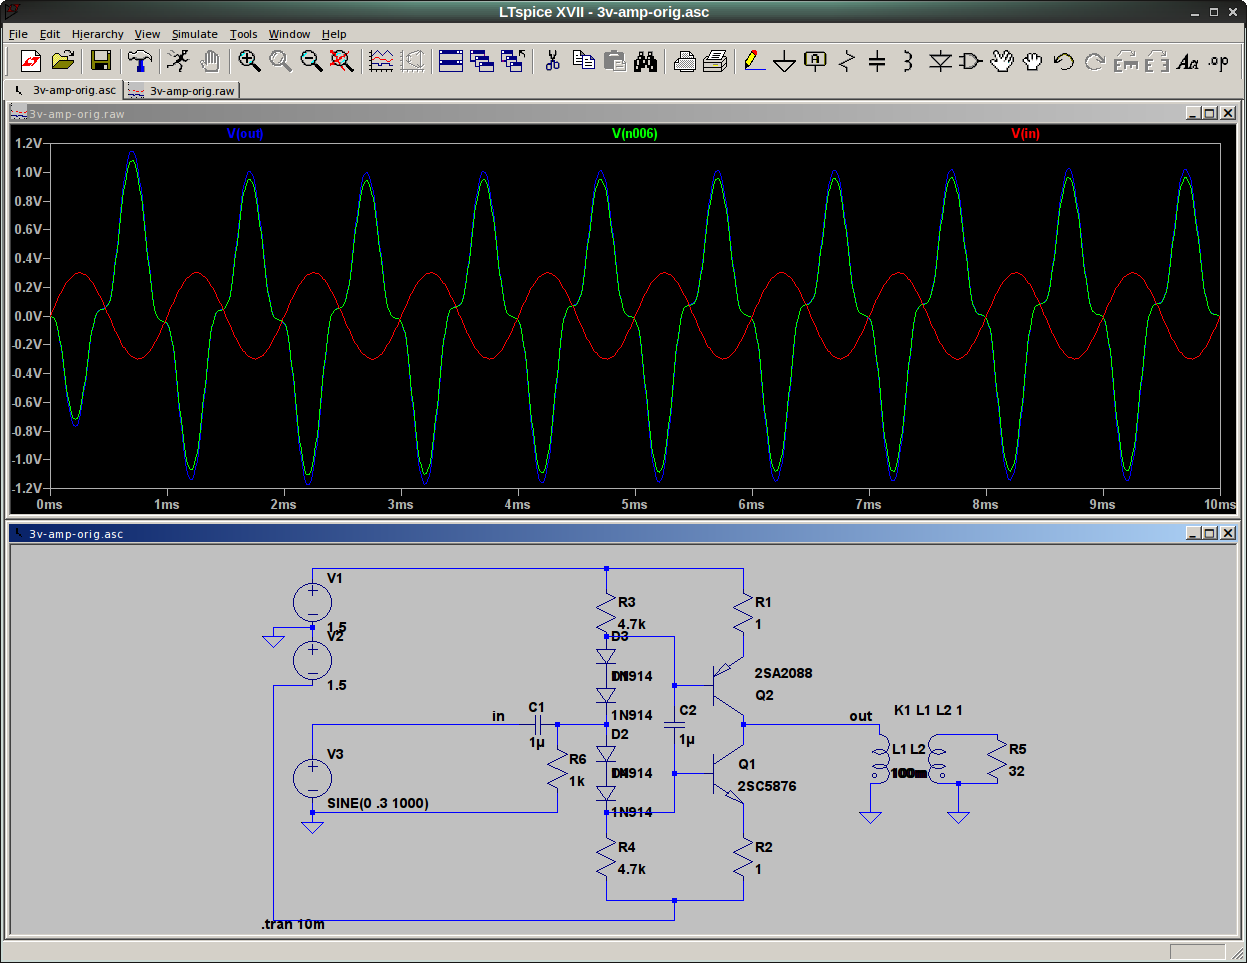Place a Ground symbol from the toolbar
Screen dimensions: 1247x963
coord(785,61)
